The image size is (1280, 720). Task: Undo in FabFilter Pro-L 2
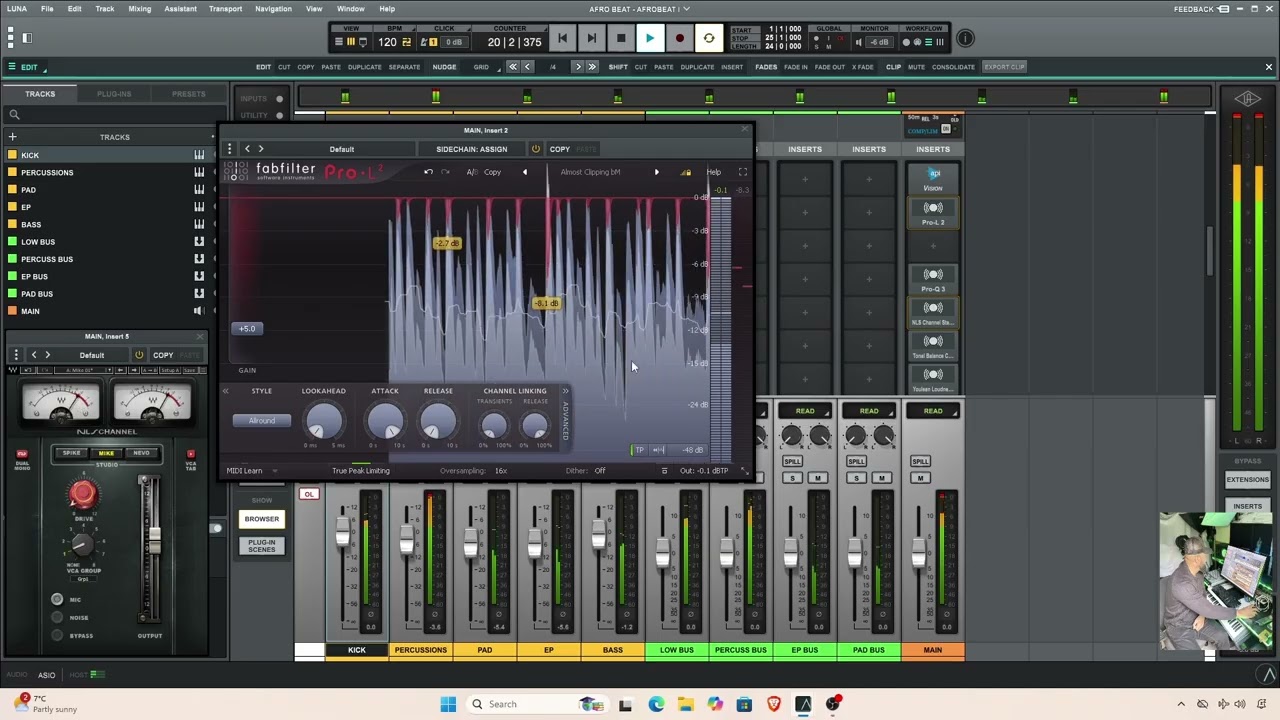coord(428,172)
